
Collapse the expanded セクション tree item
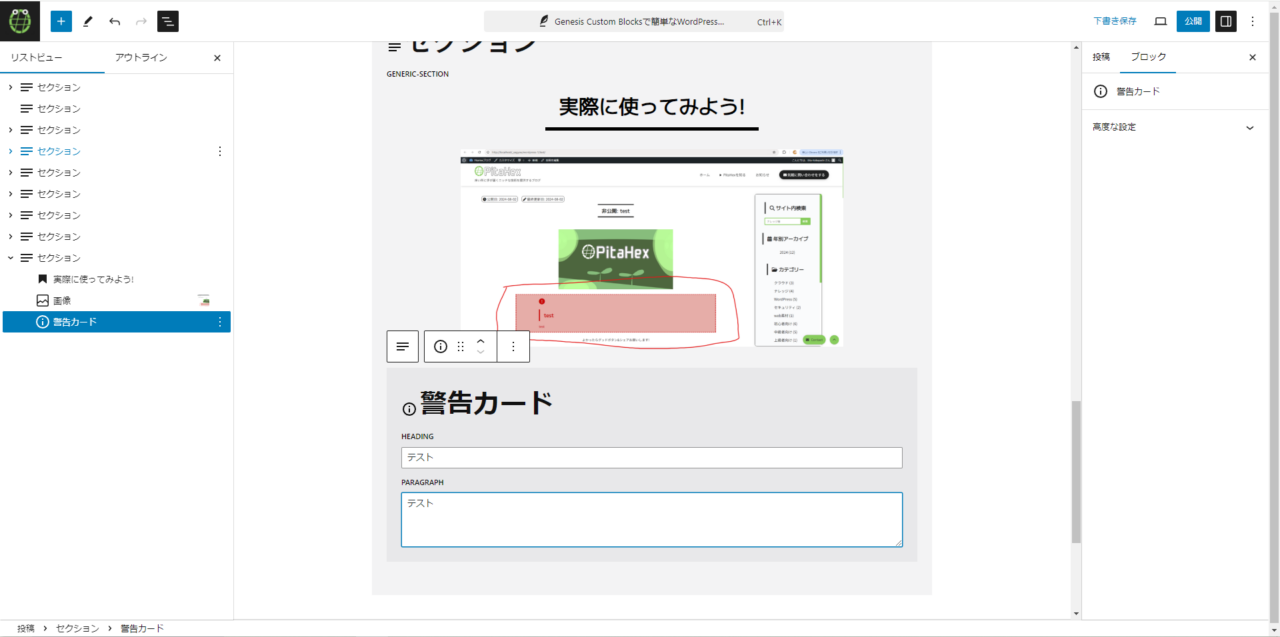pos(11,258)
